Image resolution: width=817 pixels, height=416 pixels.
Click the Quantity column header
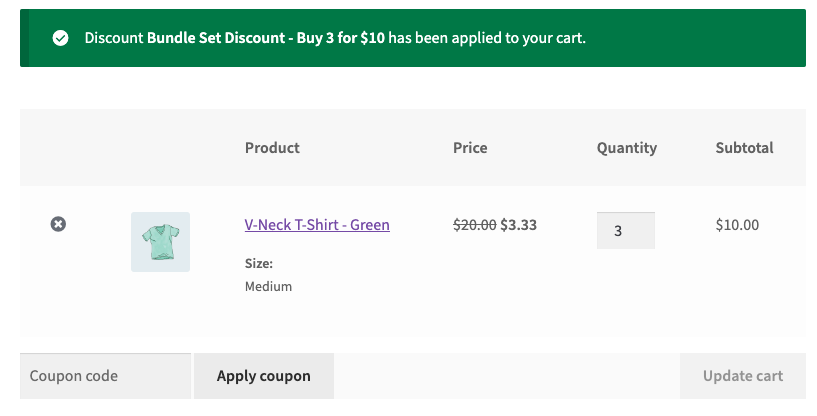[x=627, y=148]
